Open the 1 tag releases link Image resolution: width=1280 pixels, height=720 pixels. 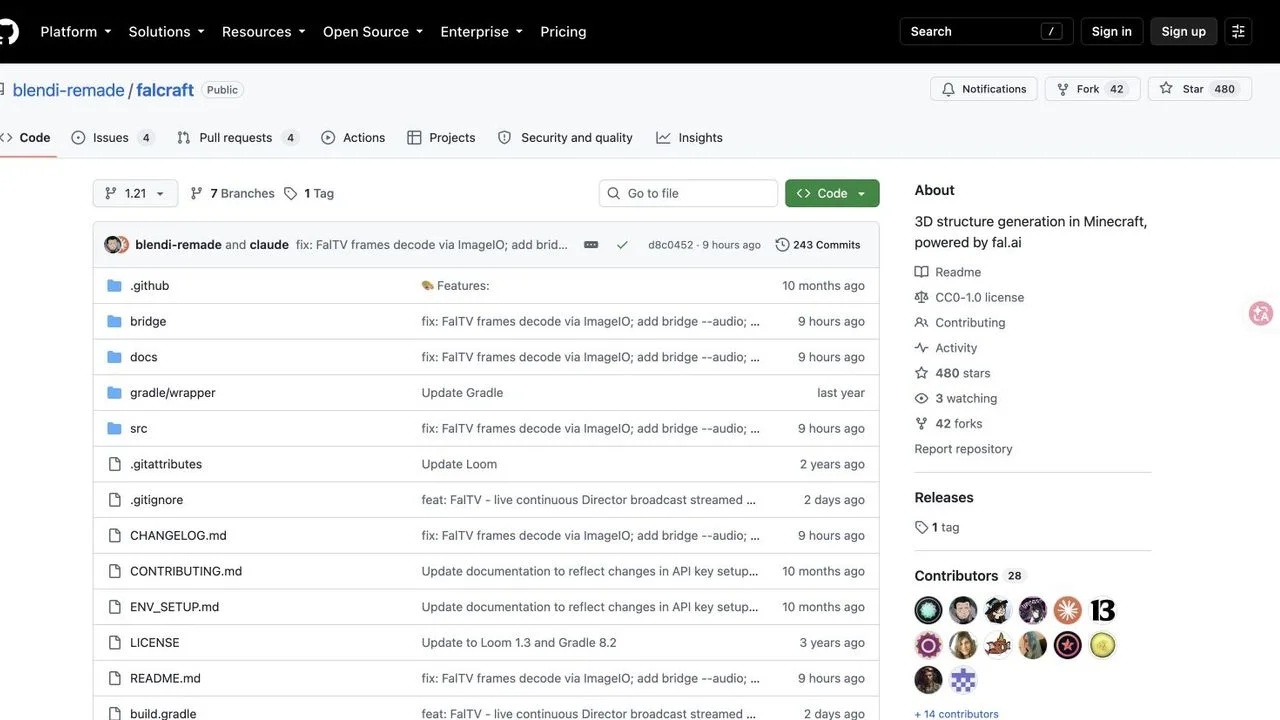[x=937, y=527]
